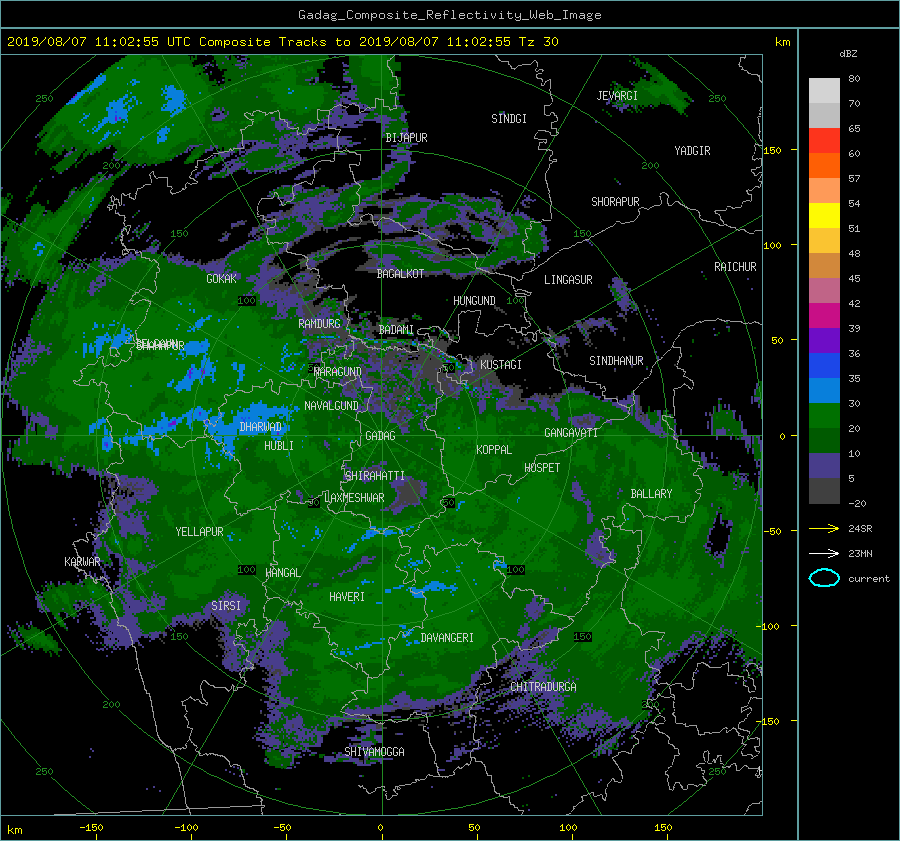Click the white 23MN arrow legend icon
900x841 pixels.
(824, 553)
